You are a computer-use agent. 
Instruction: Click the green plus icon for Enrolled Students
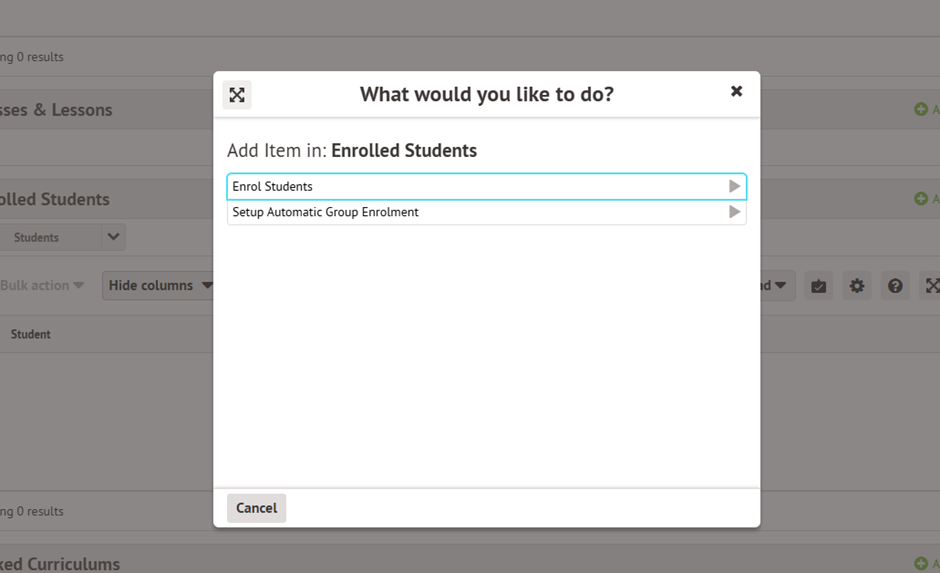point(921,199)
